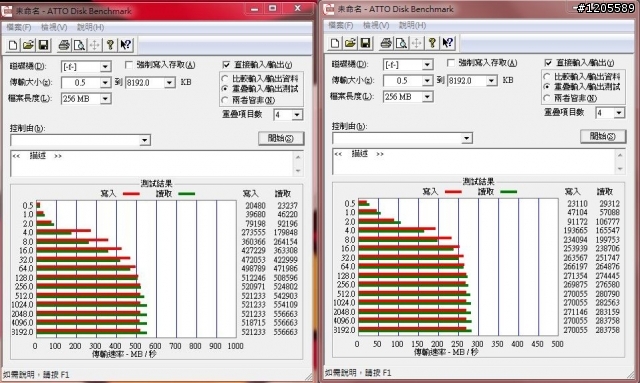Click value 29312 in right window results
Viewport: 640px width, 383px height.
coord(609,203)
